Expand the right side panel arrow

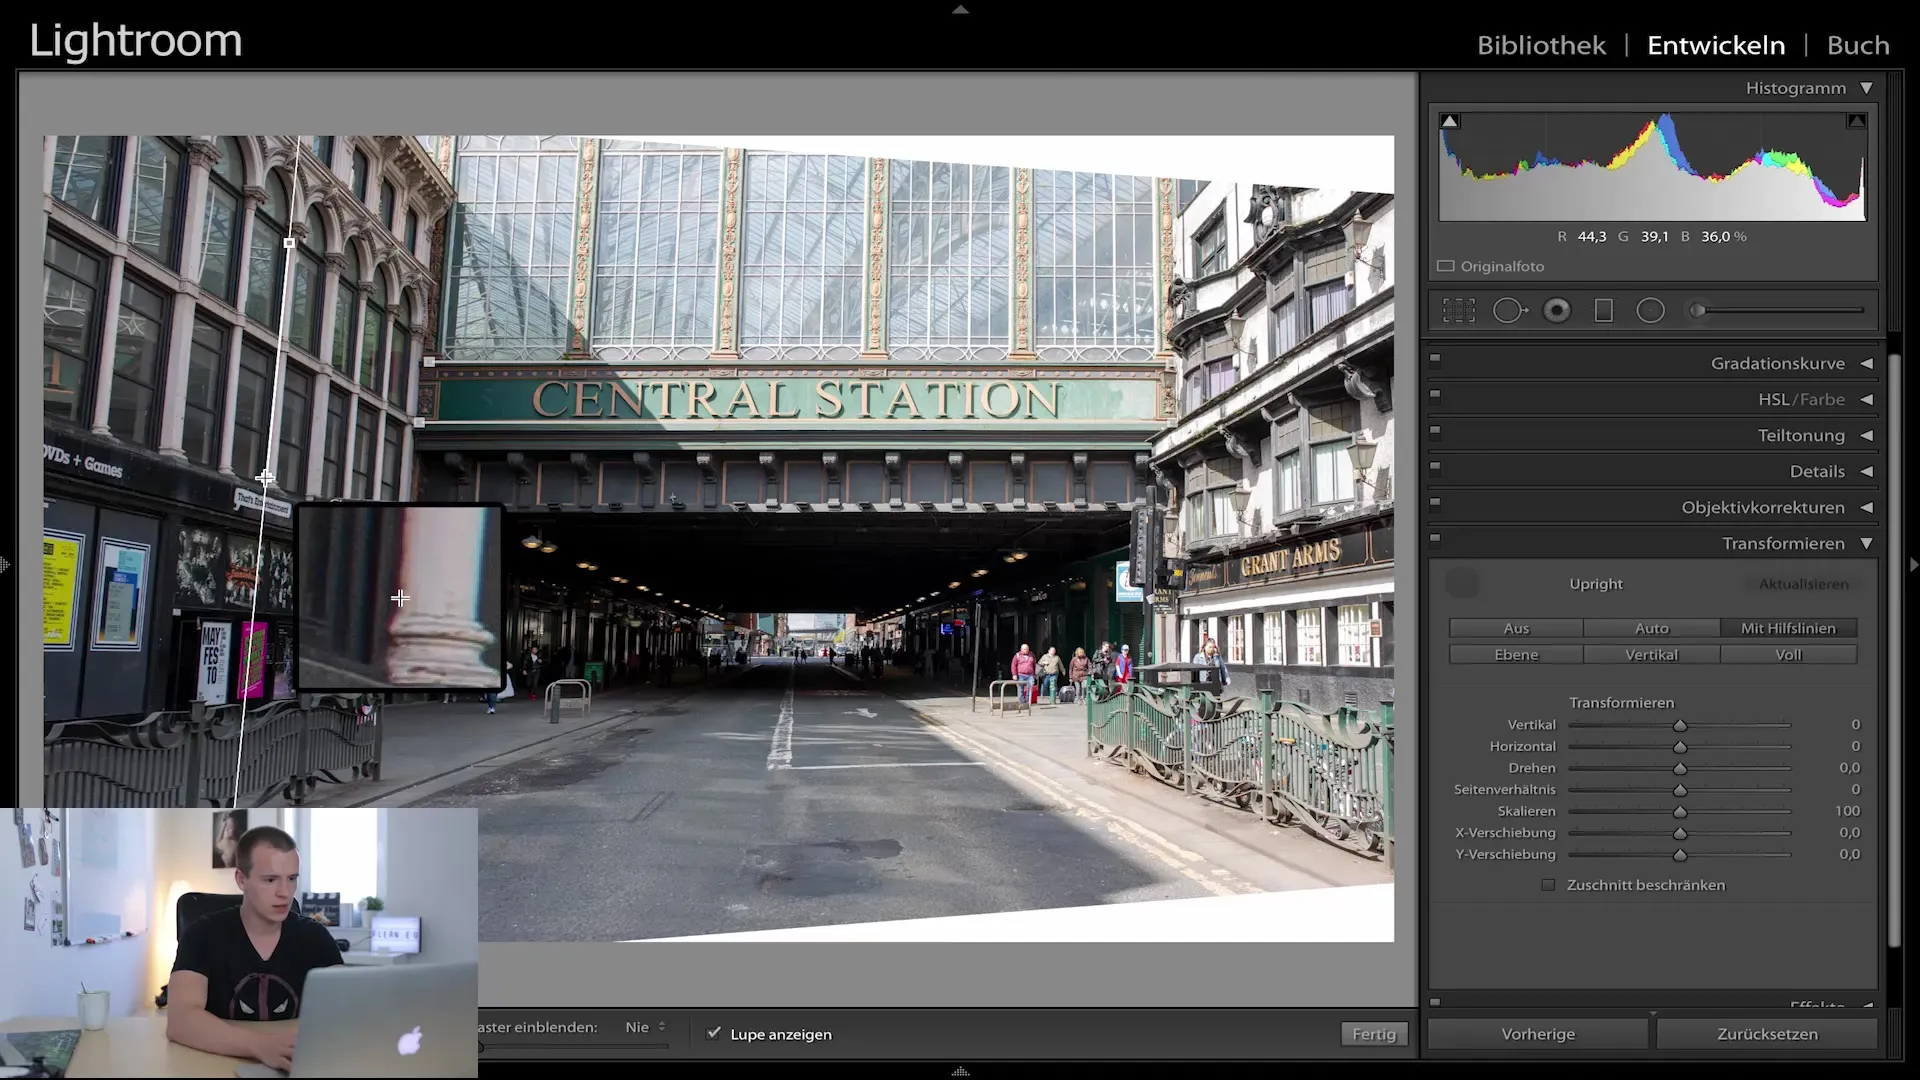1913,565
